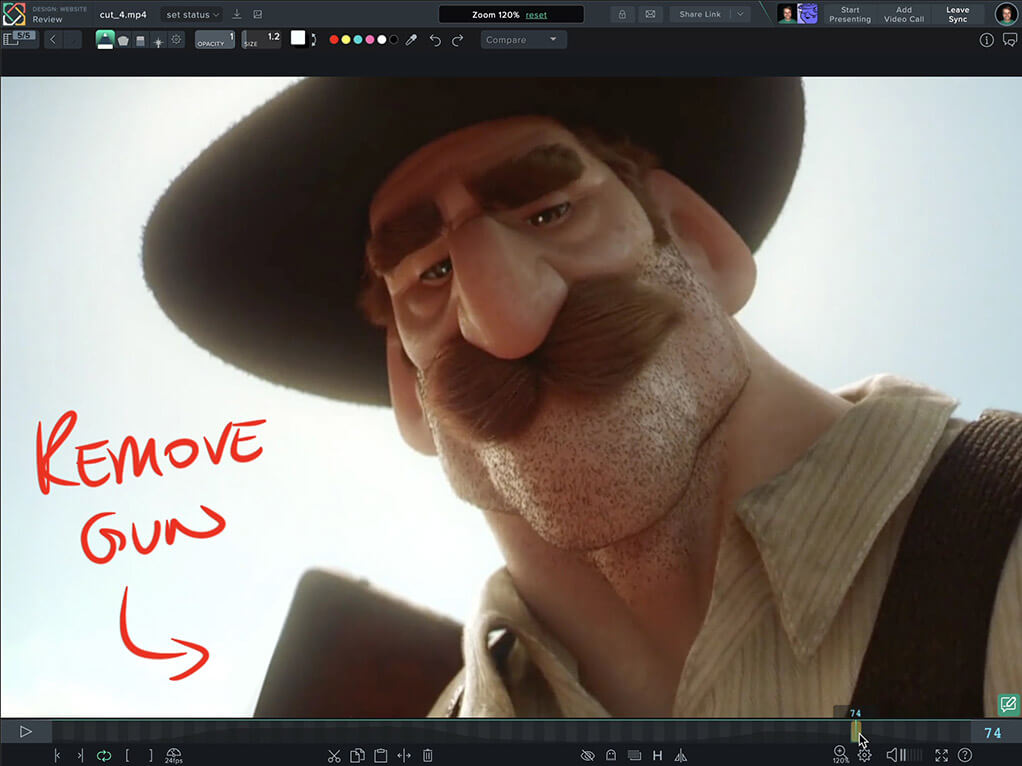Click the white current color swatch
Viewport: 1022px width, 766px height.
(298, 38)
